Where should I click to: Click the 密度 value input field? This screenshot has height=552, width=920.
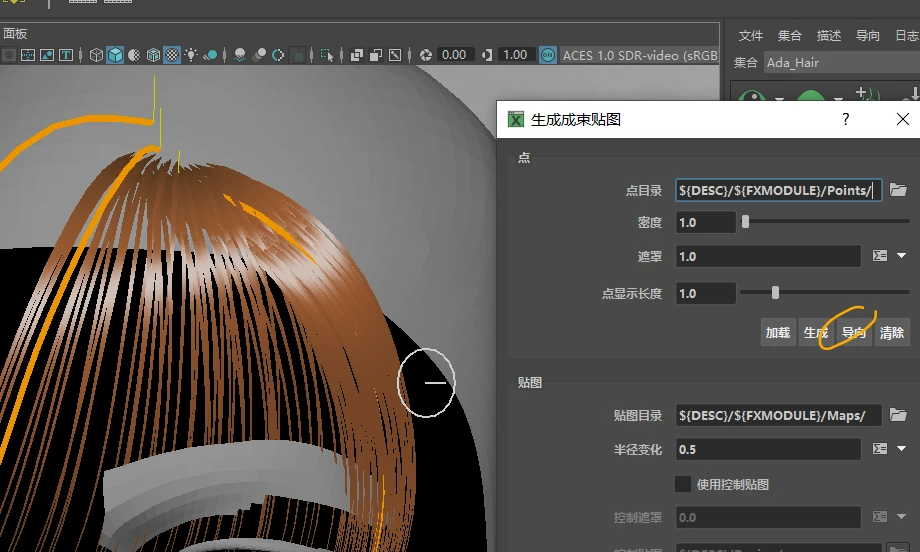click(x=705, y=222)
